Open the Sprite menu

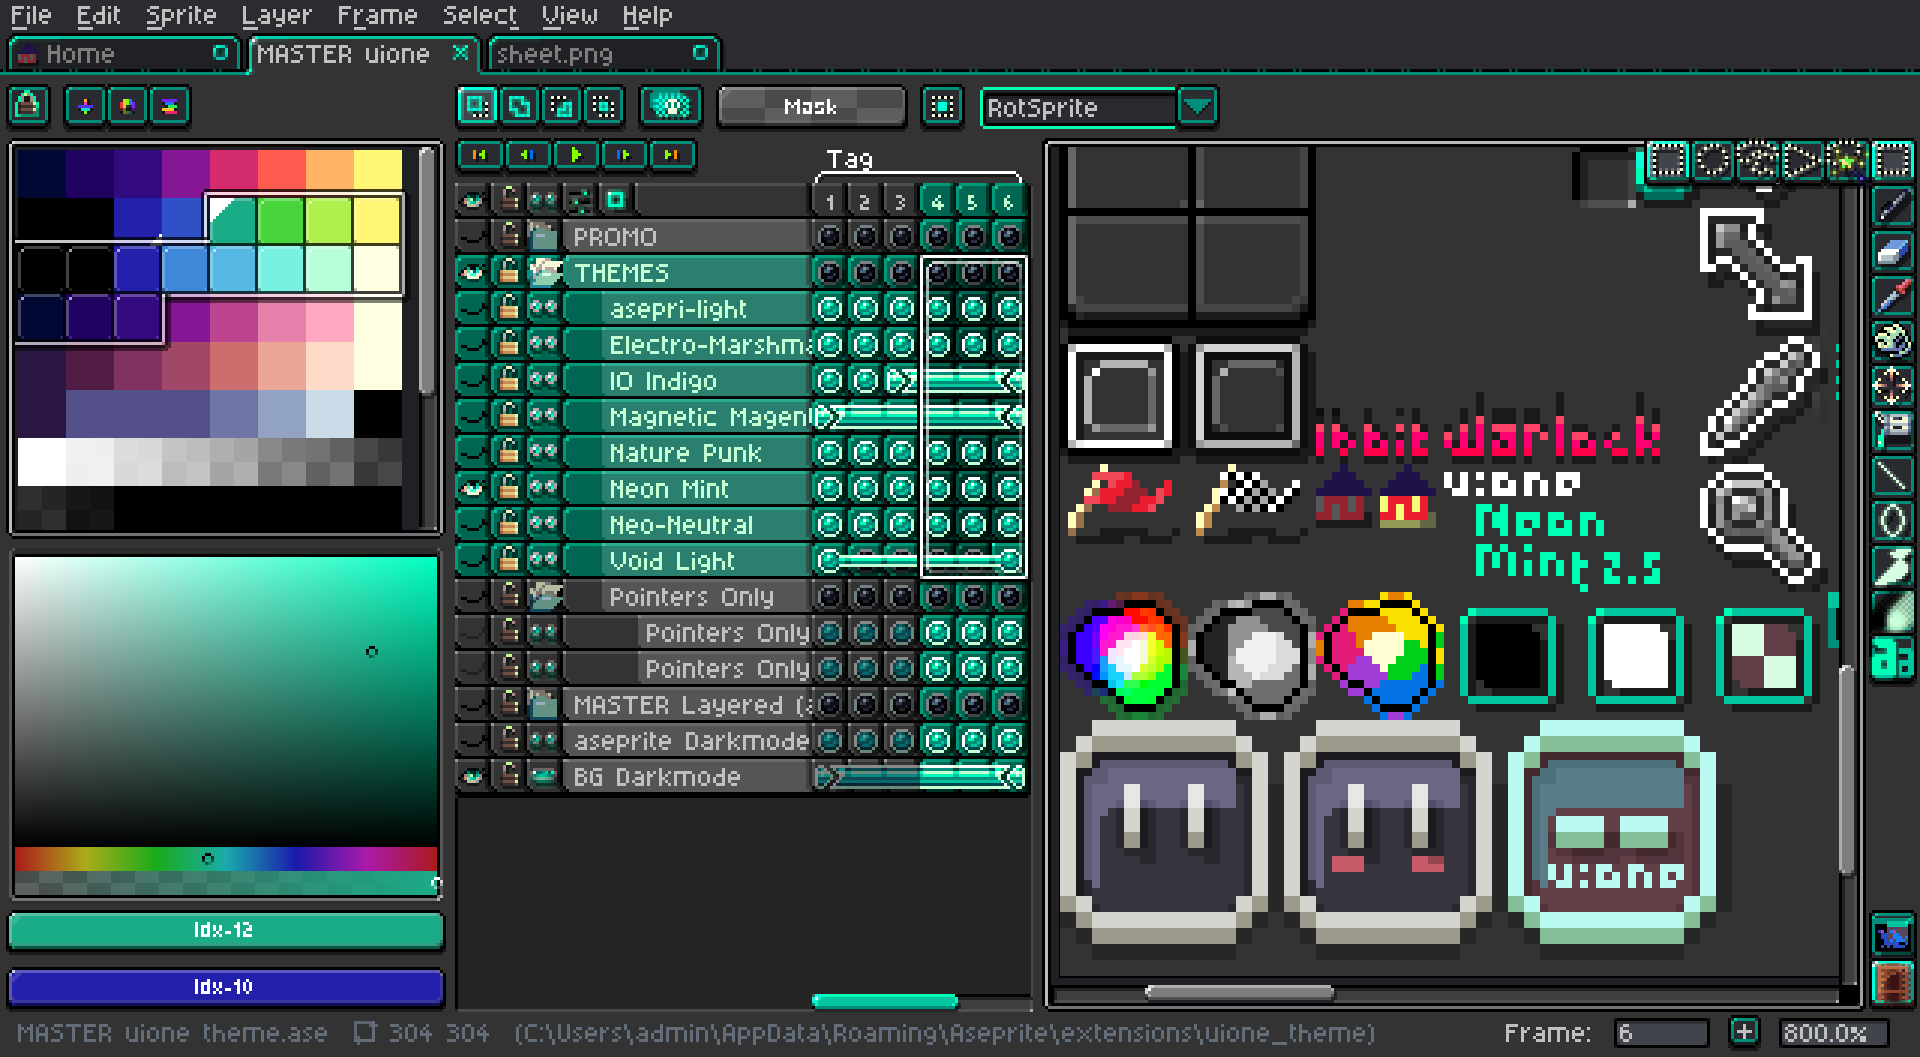click(x=180, y=14)
